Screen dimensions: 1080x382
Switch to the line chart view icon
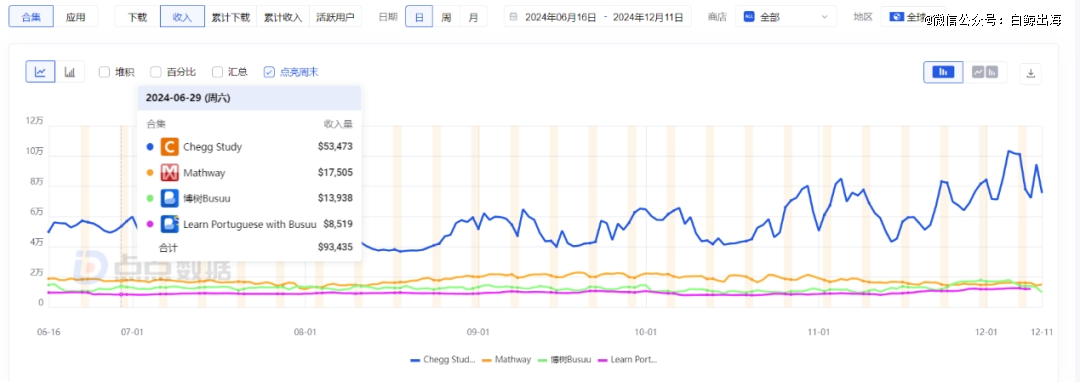tap(41, 72)
